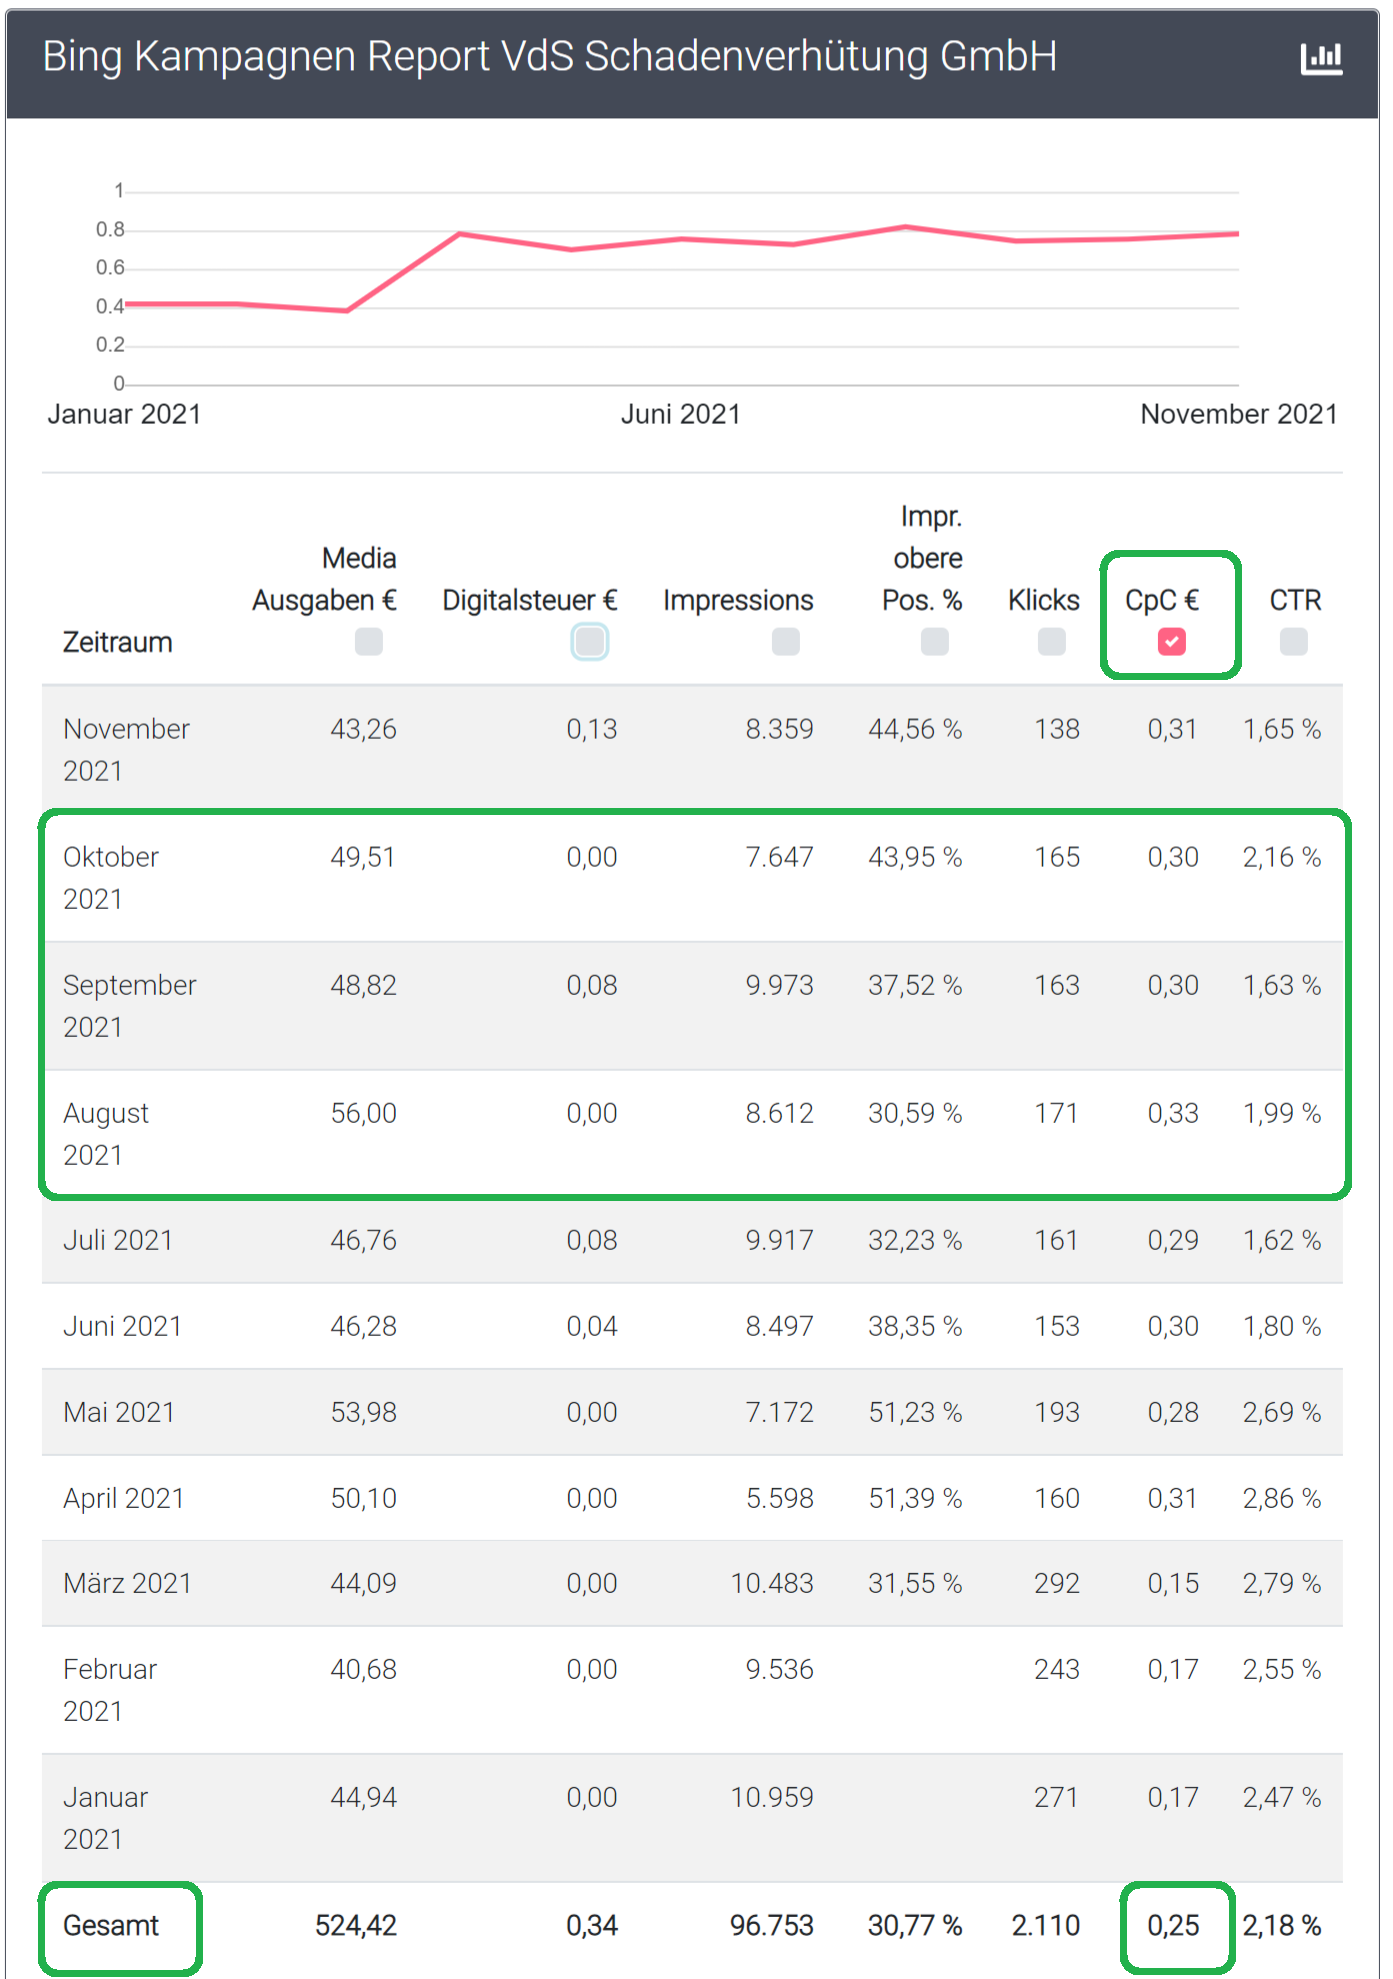Select the Juni 2021 row label
This screenshot has height=1979, width=1393.
tap(123, 1326)
